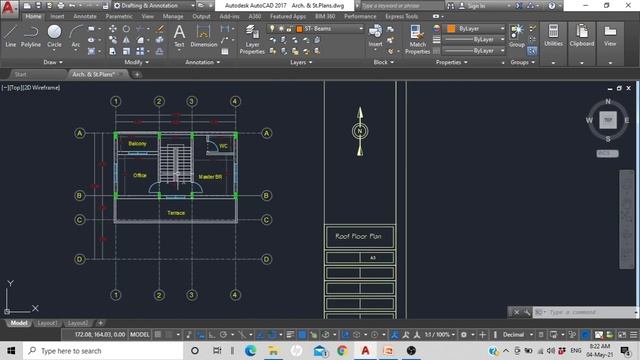
Task: Click the Offset tool icon
Action: 160,51
